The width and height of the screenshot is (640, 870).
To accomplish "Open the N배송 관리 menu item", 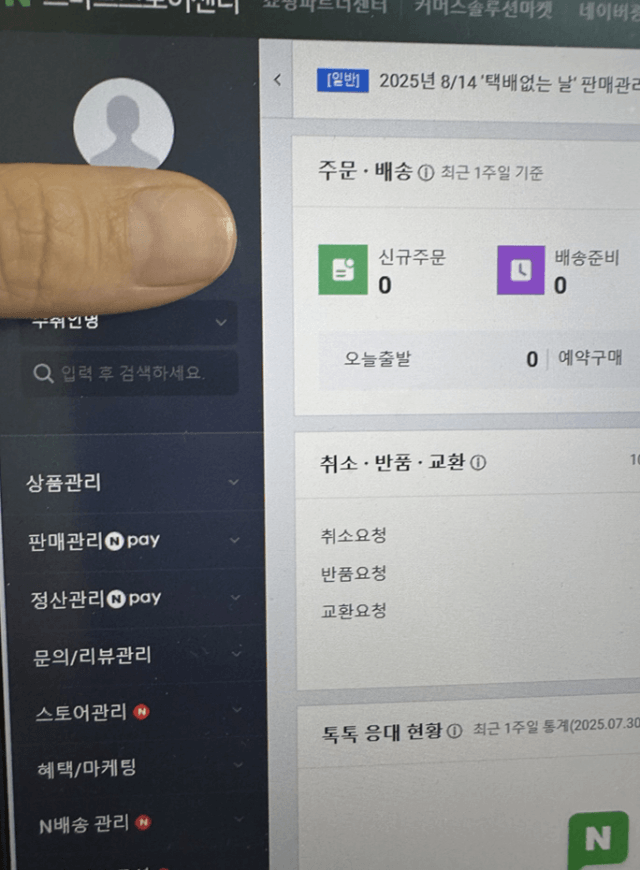I will [84, 825].
